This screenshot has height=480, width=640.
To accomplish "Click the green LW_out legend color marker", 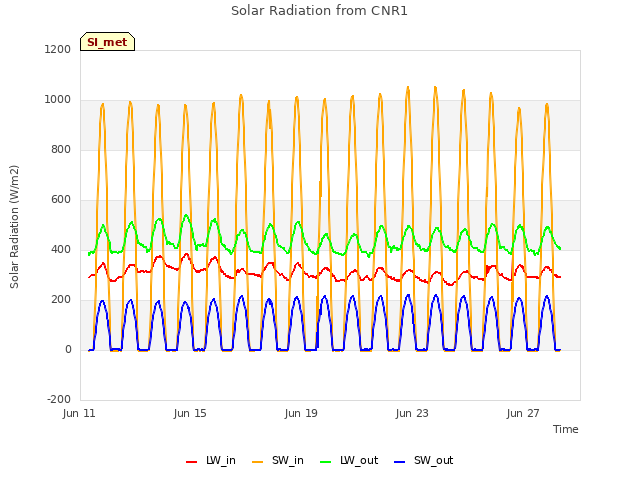I will point(326,462).
